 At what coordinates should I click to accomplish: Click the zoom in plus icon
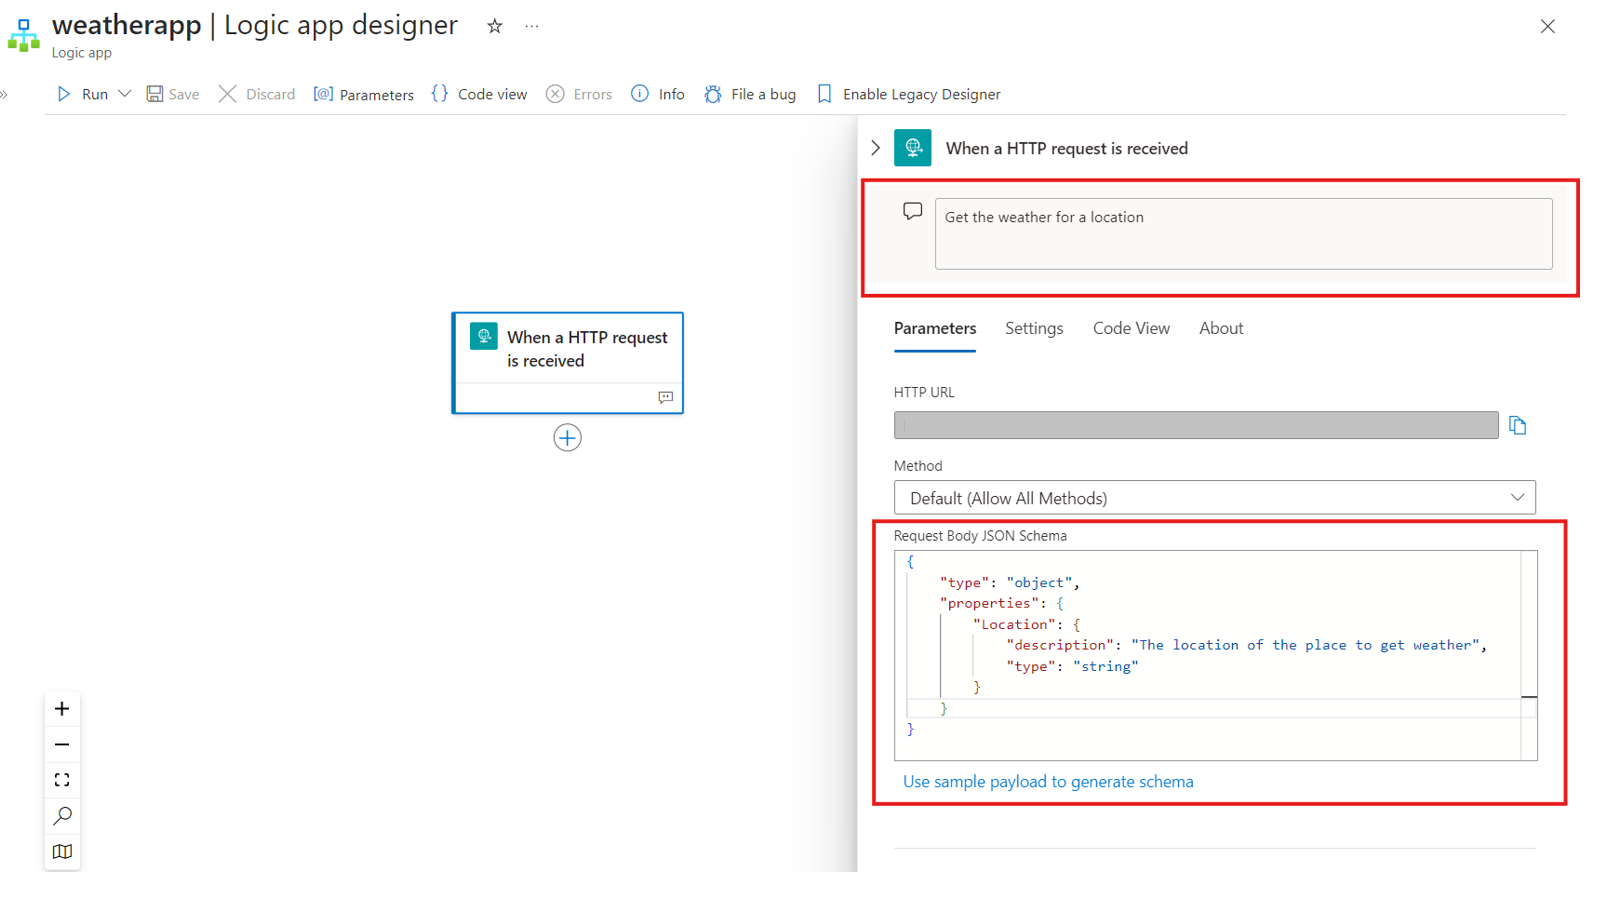tap(62, 709)
